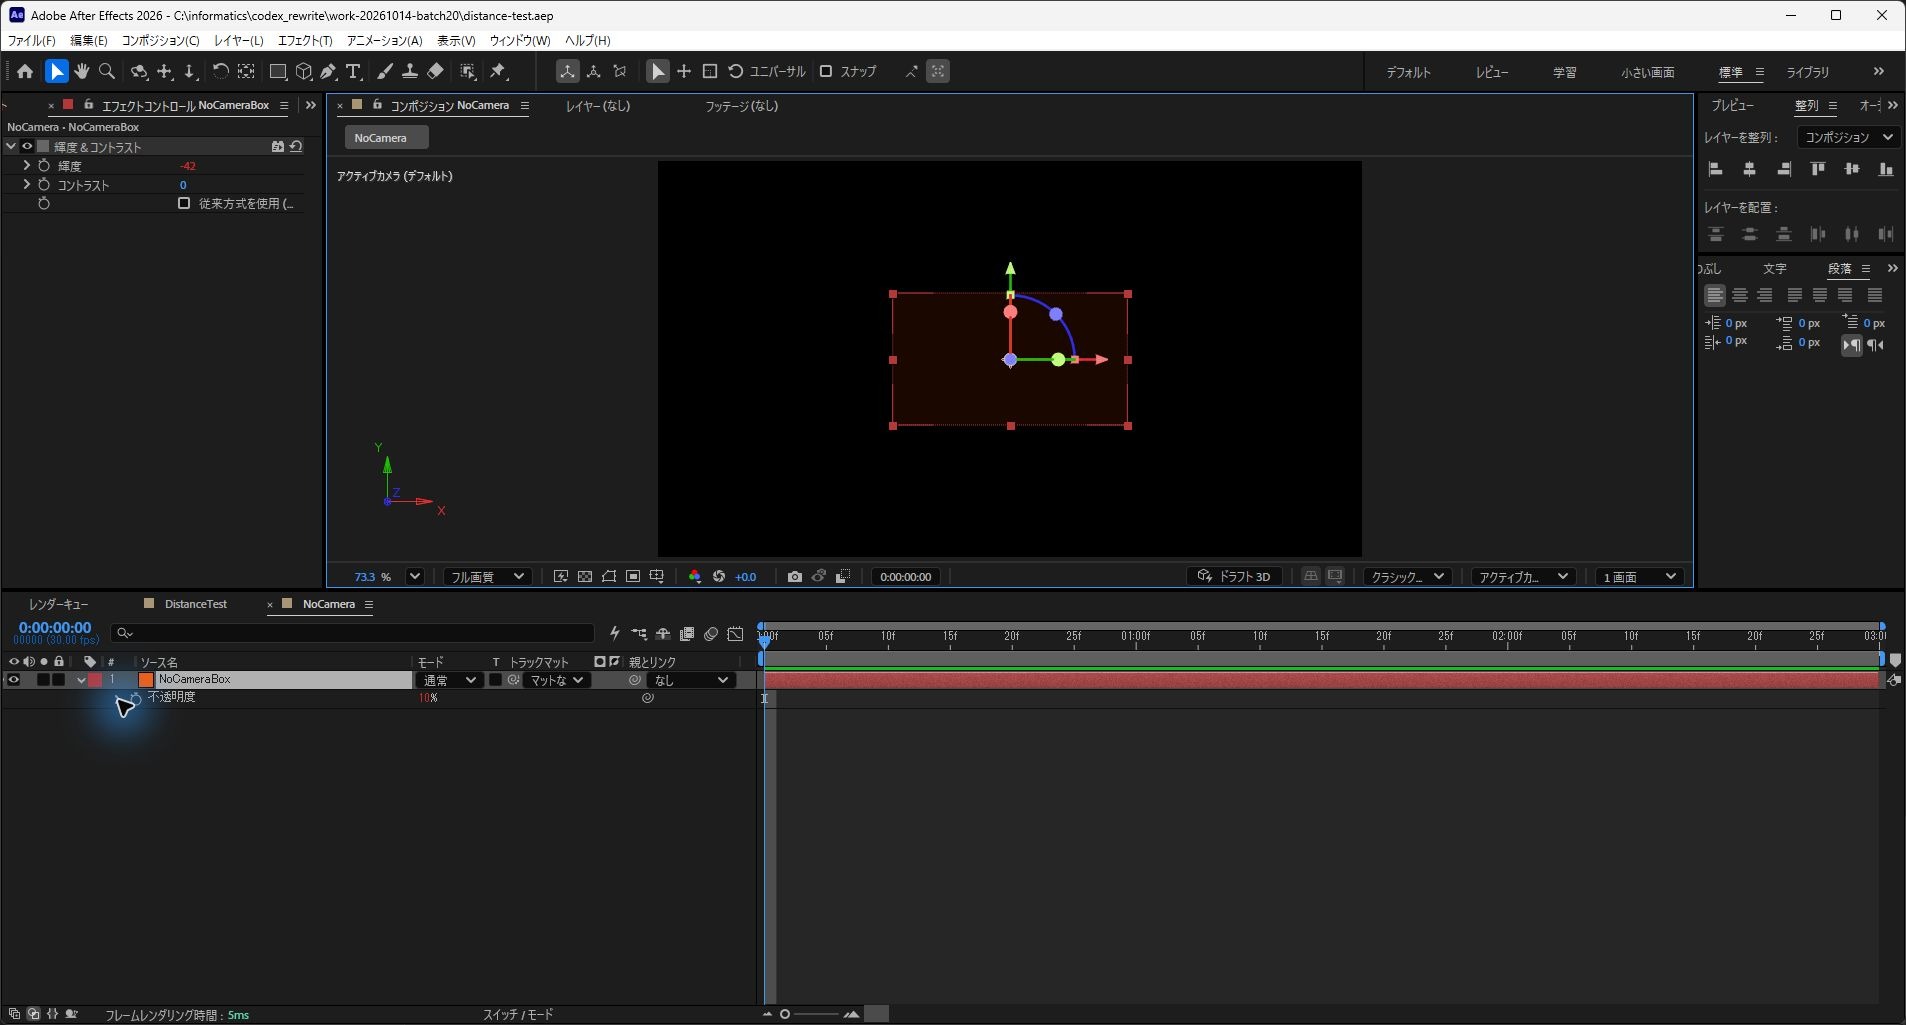Select the Puppet Pin tool
The image size is (1906, 1025).
498,71
